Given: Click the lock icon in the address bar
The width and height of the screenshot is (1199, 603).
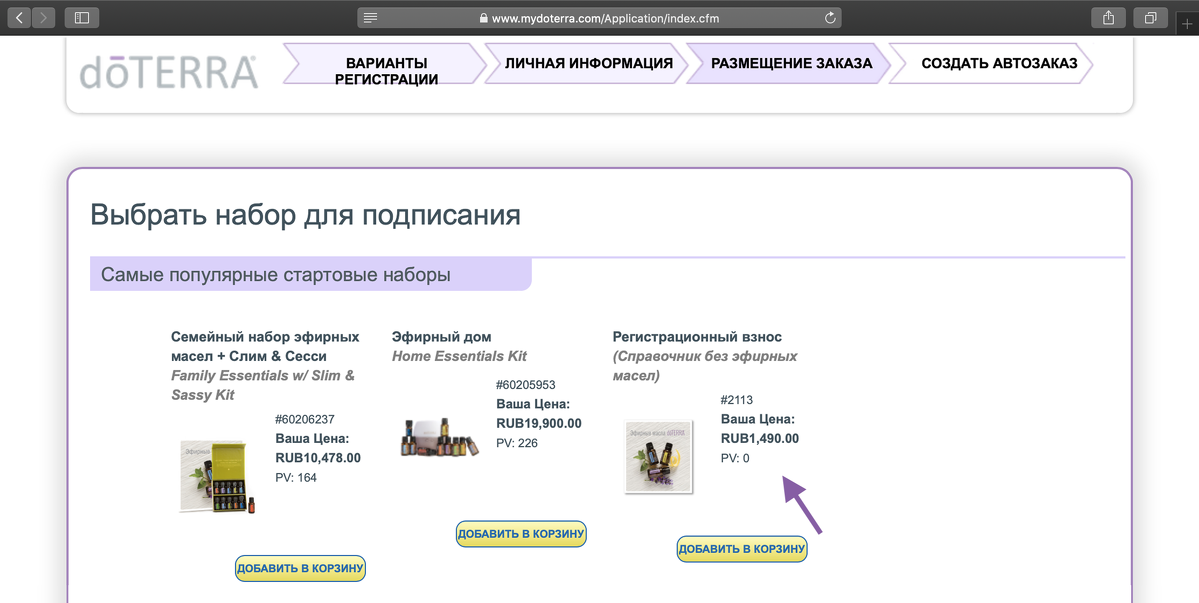Looking at the screenshot, I should [x=483, y=18].
